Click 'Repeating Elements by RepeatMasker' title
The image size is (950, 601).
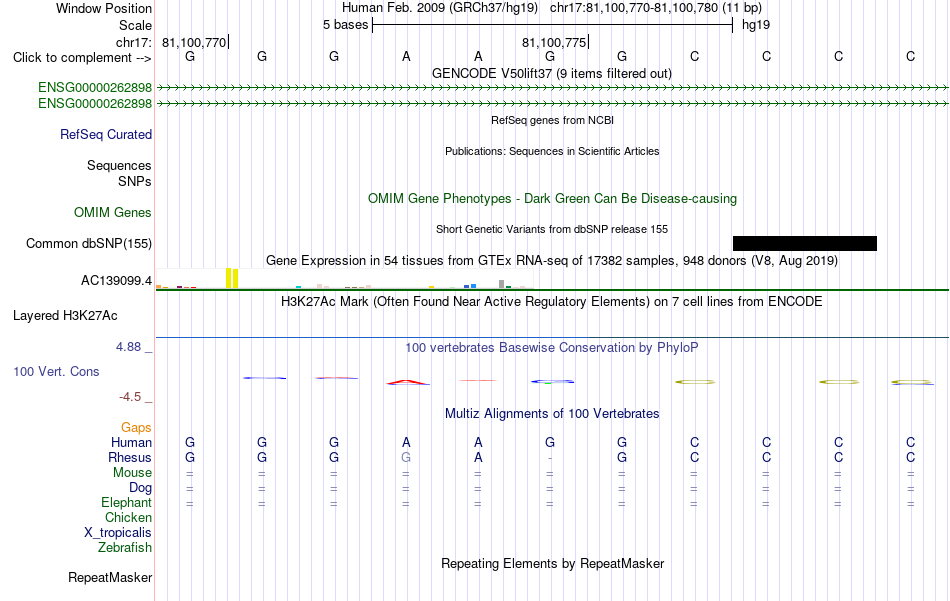[552, 564]
